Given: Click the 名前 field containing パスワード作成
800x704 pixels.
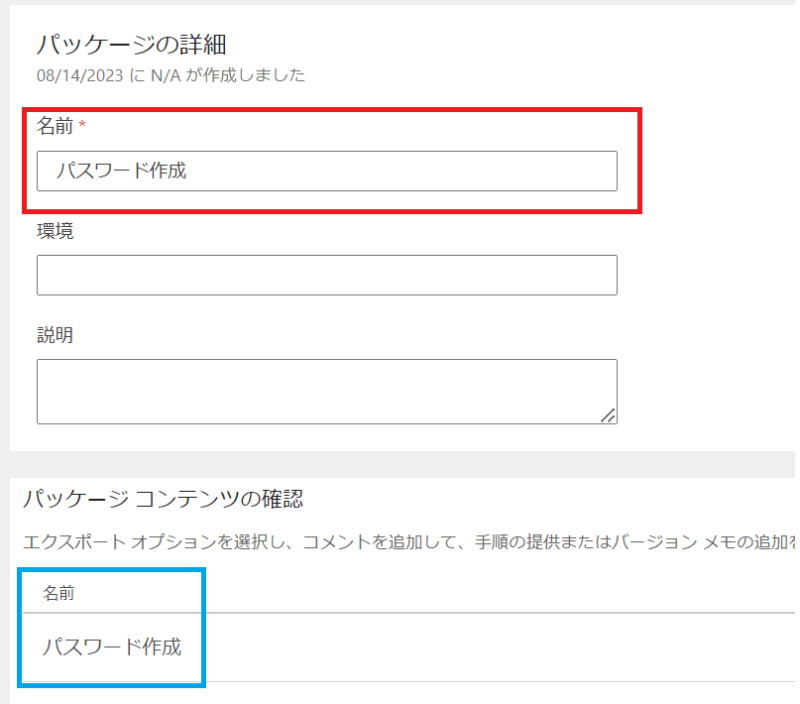Looking at the screenshot, I should click(x=326, y=171).
